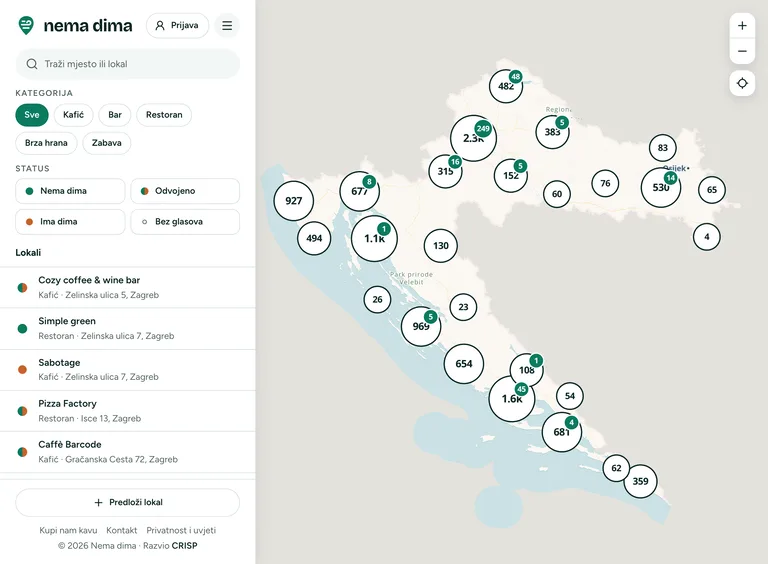Click the 315 map cluster

coord(445,171)
